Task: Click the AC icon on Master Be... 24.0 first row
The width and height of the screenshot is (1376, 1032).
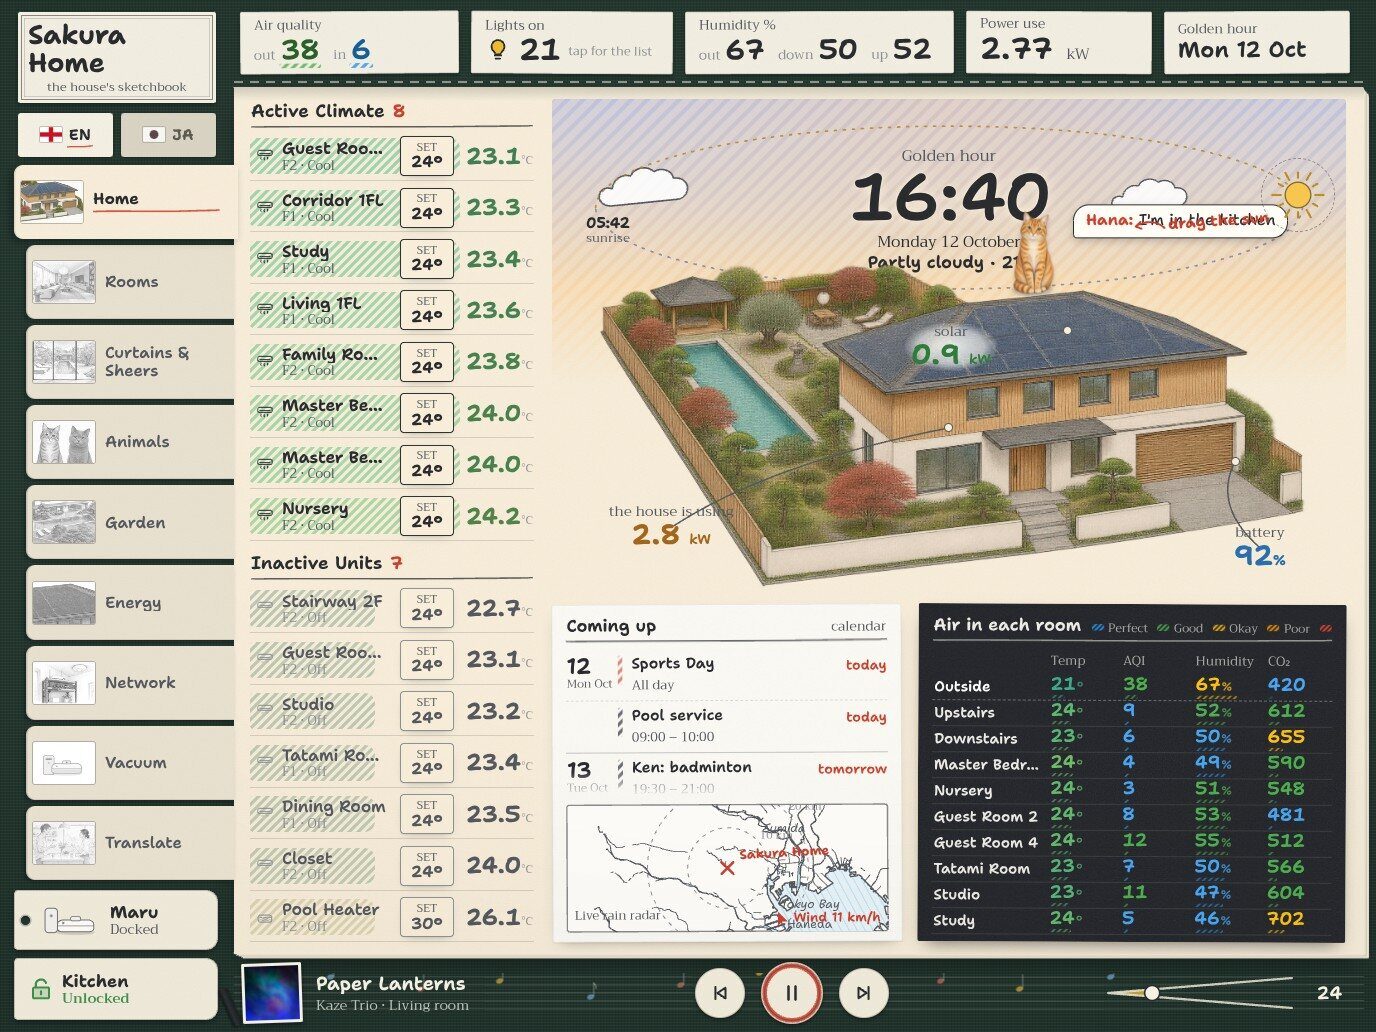Action: [x=265, y=413]
